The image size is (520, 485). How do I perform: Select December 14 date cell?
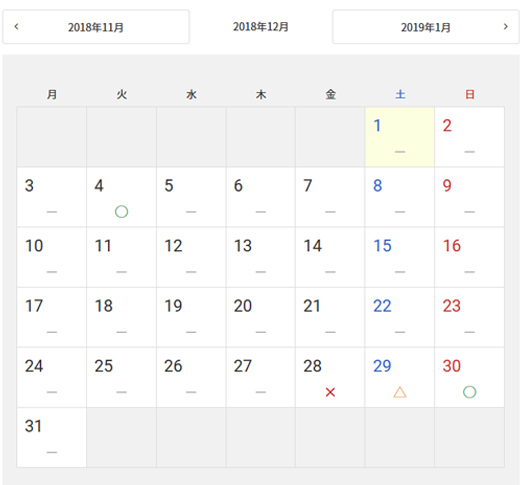330,257
